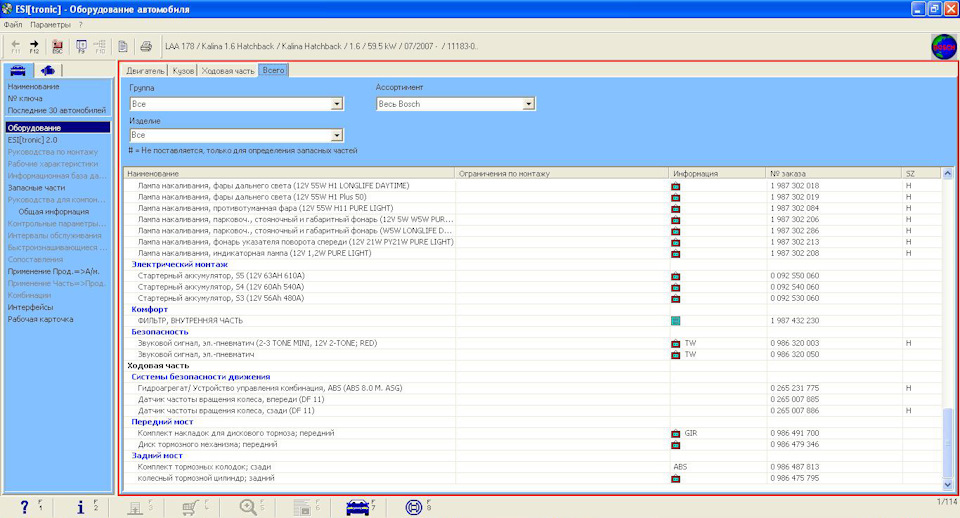Click the Электрический монтаж group heading
Screen dimensions: 960x518
point(179,265)
